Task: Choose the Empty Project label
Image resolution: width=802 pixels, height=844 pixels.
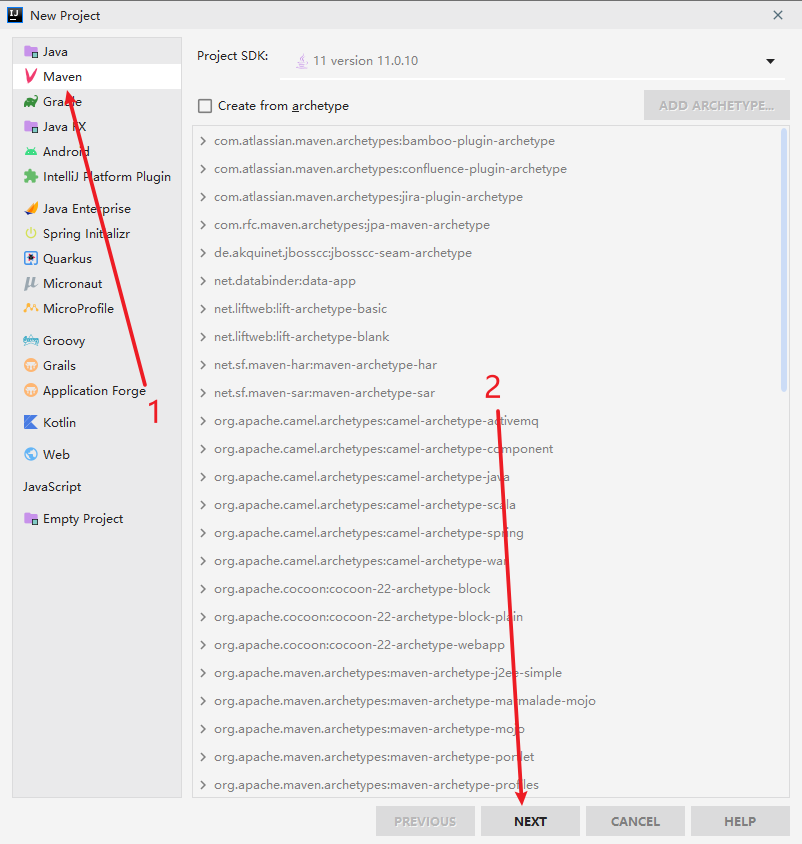Action: 83,519
